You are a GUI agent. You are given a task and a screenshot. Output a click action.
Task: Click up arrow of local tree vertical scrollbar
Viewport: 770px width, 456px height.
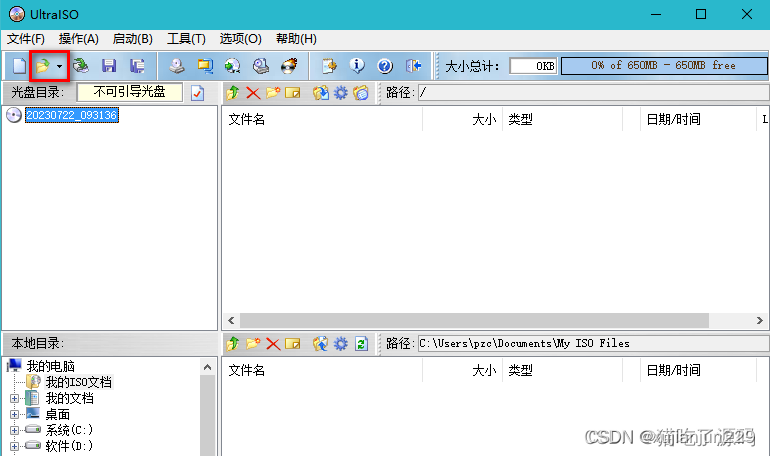tap(208, 367)
